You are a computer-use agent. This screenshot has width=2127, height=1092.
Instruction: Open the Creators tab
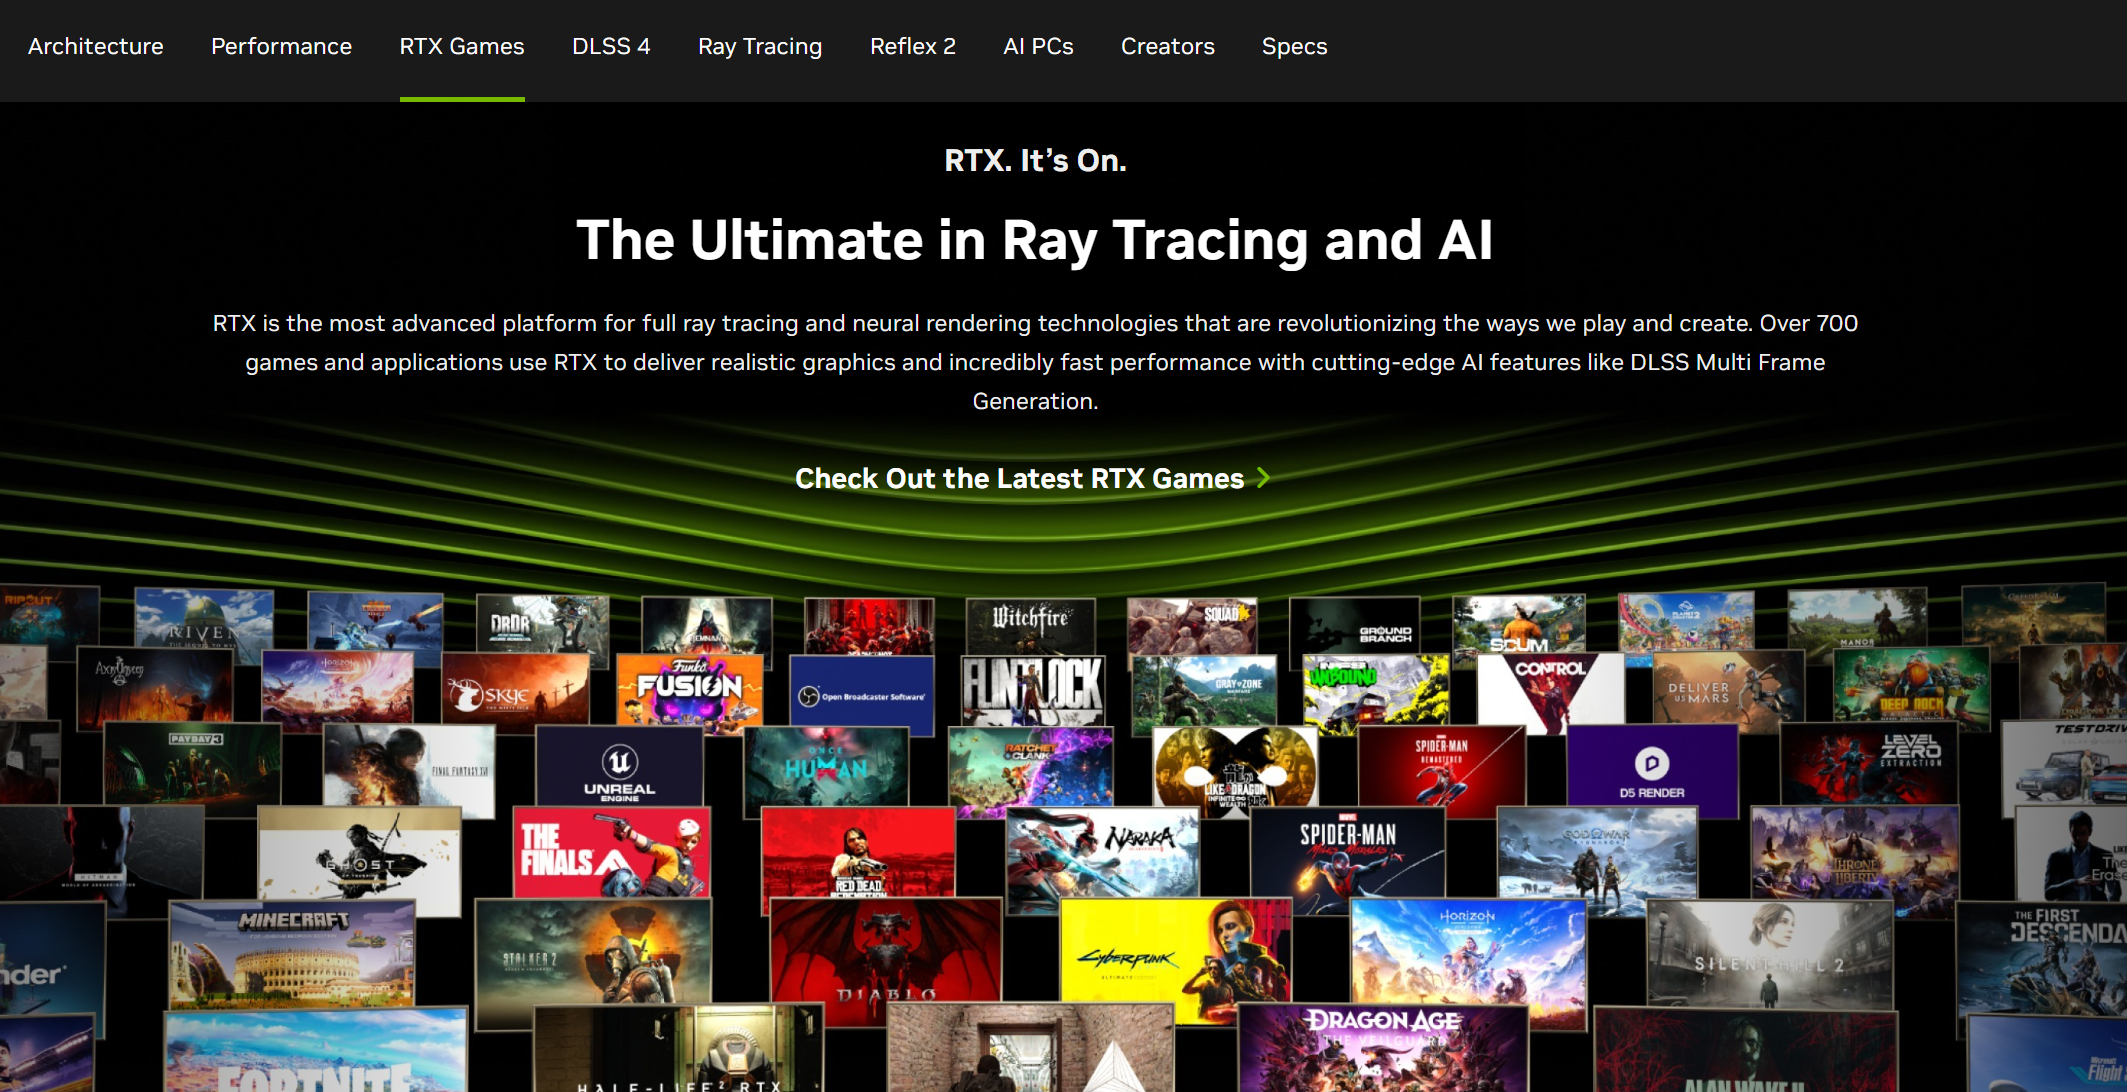(x=1167, y=46)
